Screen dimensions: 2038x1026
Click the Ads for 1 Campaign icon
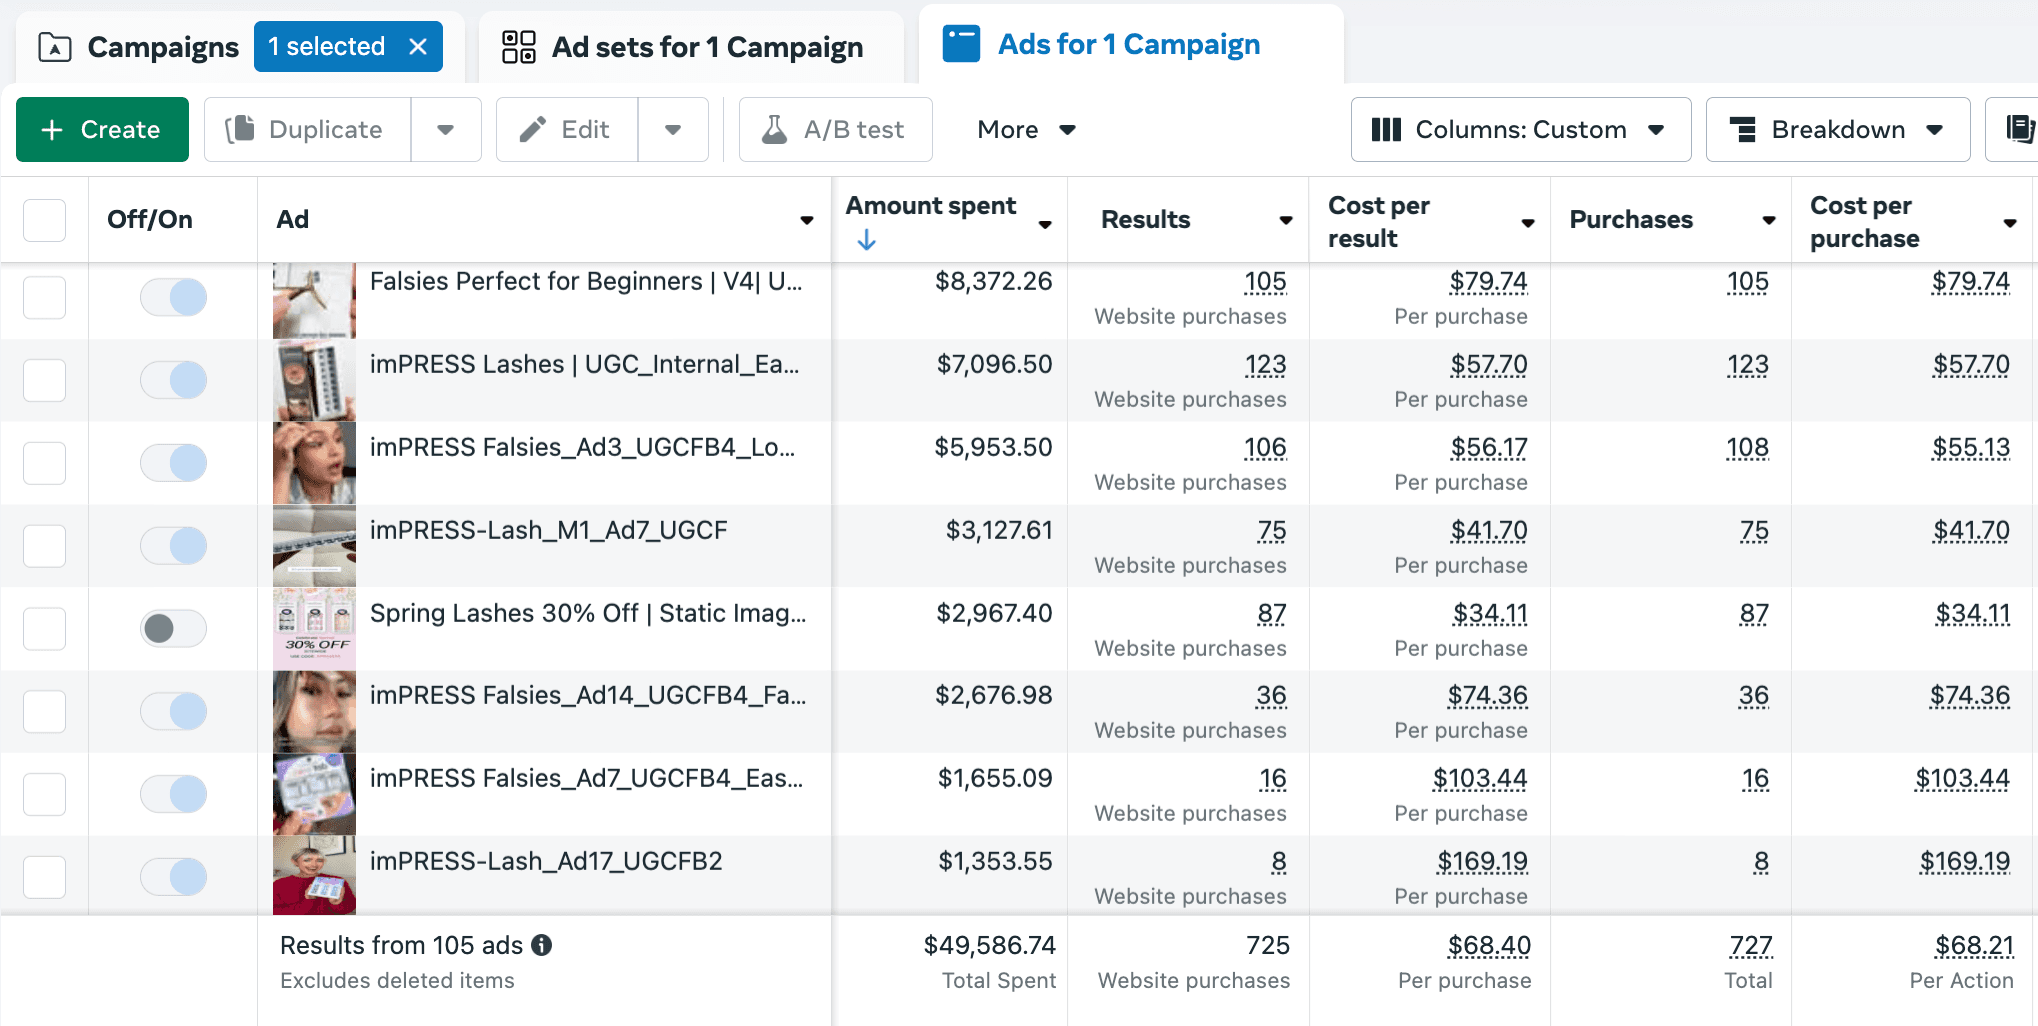[x=961, y=44]
